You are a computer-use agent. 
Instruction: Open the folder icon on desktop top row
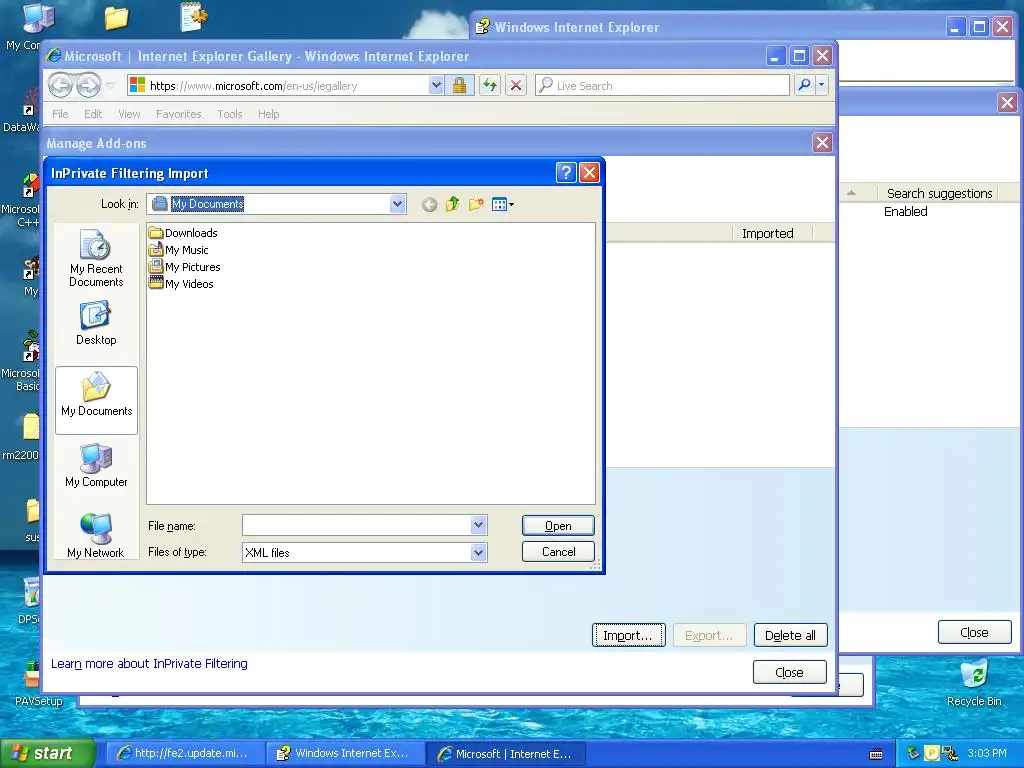[116, 18]
